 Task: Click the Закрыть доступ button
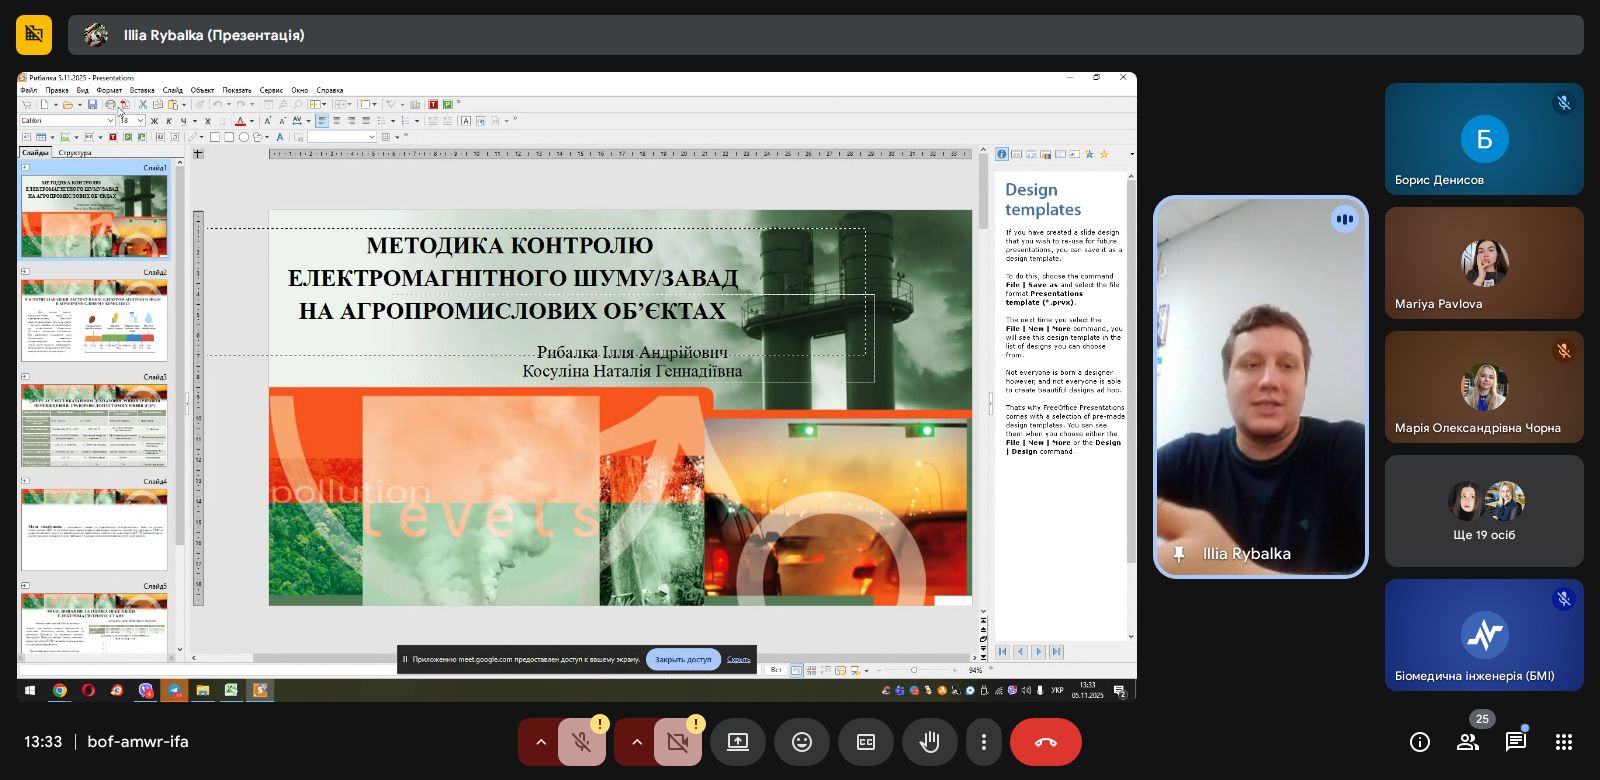(683, 659)
